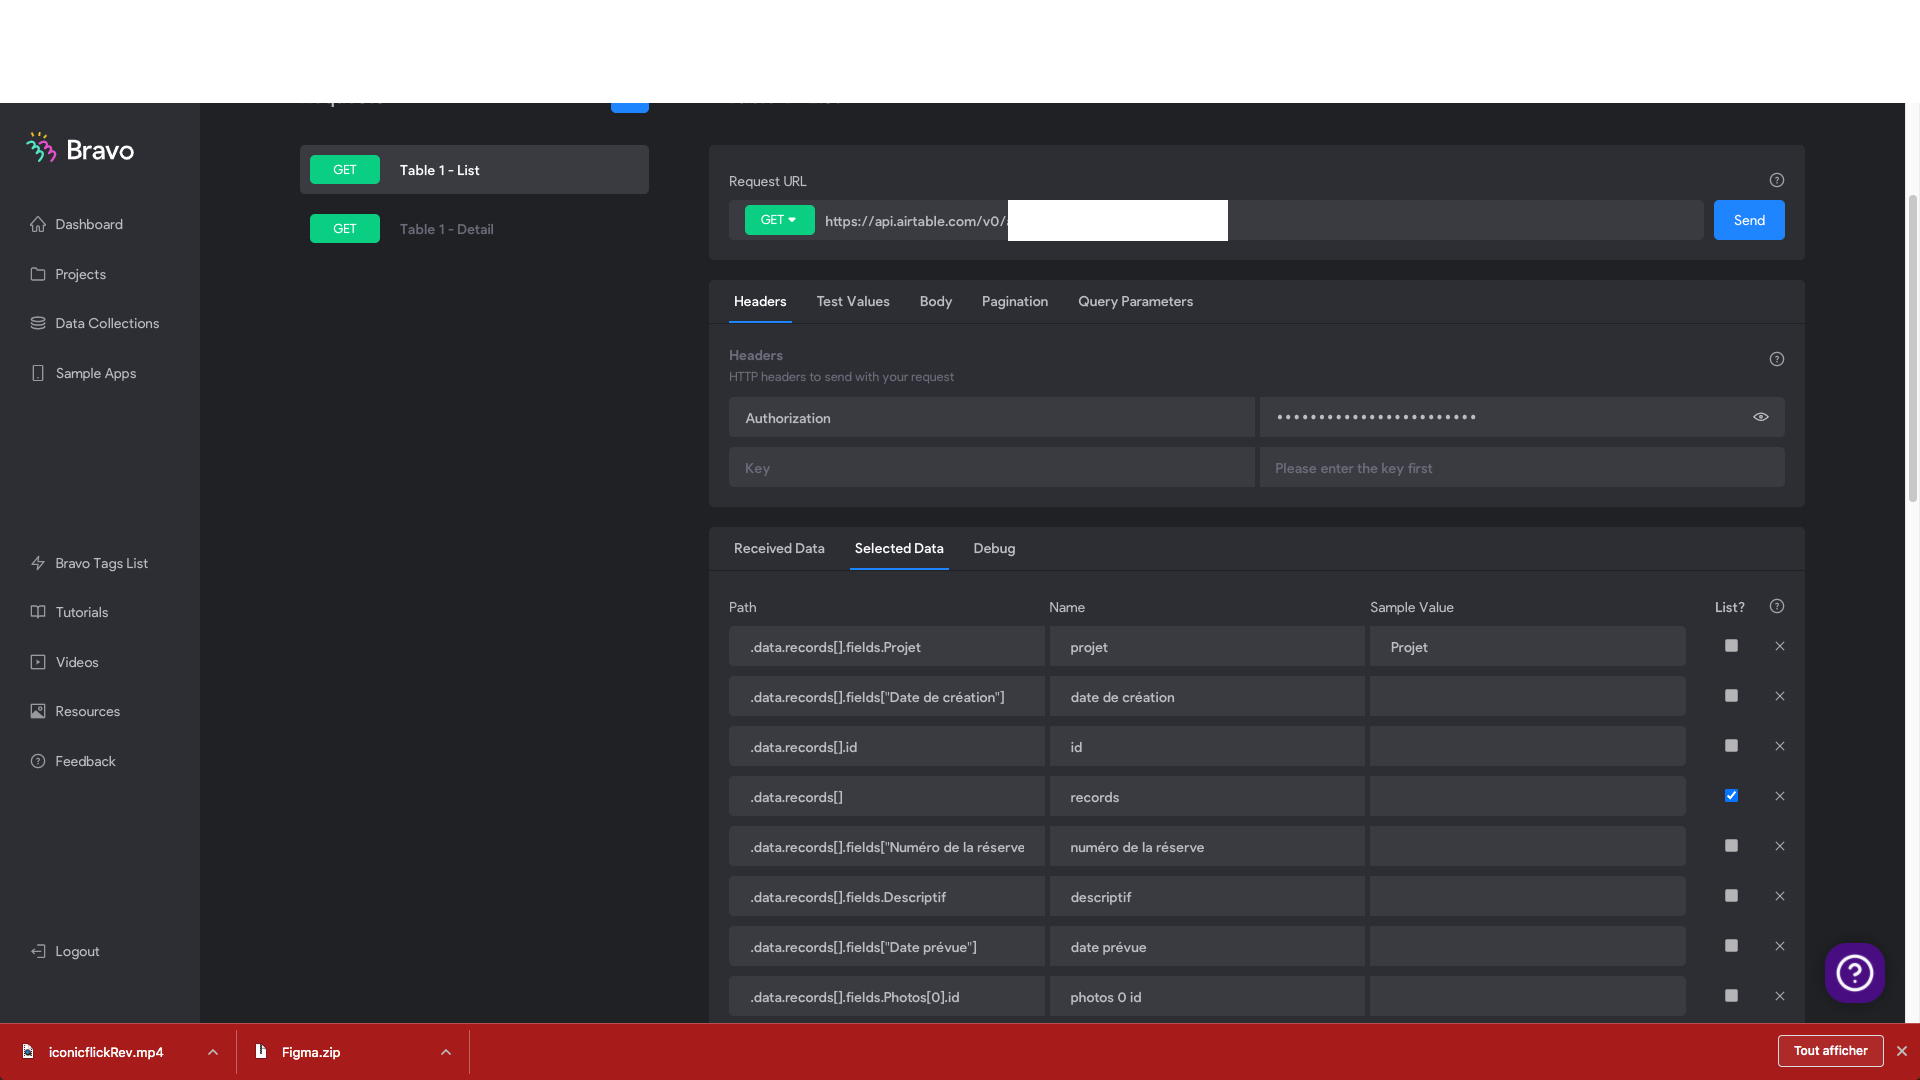
Task: Click the Bravo logo
Action: (x=80, y=149)
